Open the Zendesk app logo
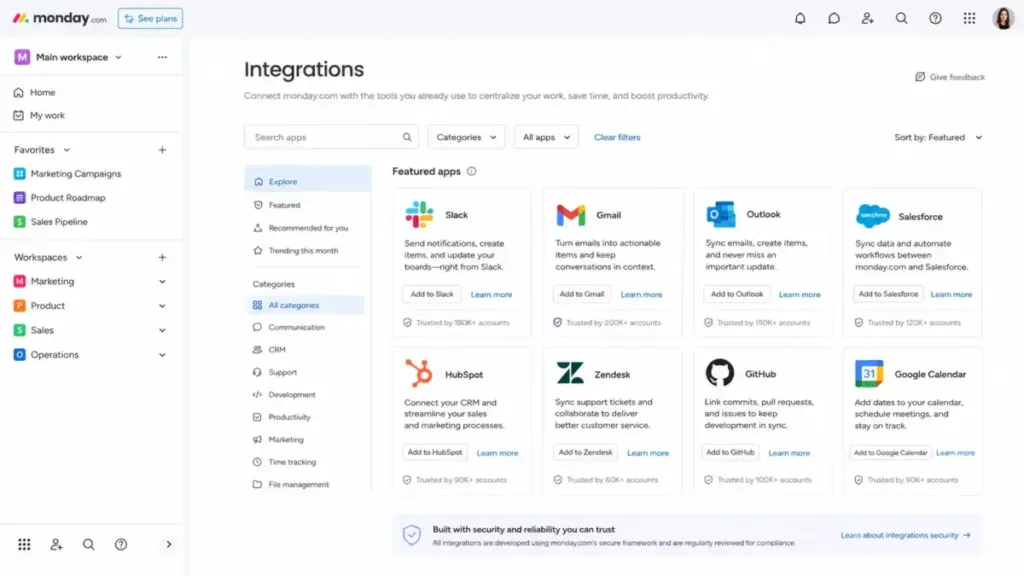The height and width of the screenshot is (576, 1024). (570, 374)
